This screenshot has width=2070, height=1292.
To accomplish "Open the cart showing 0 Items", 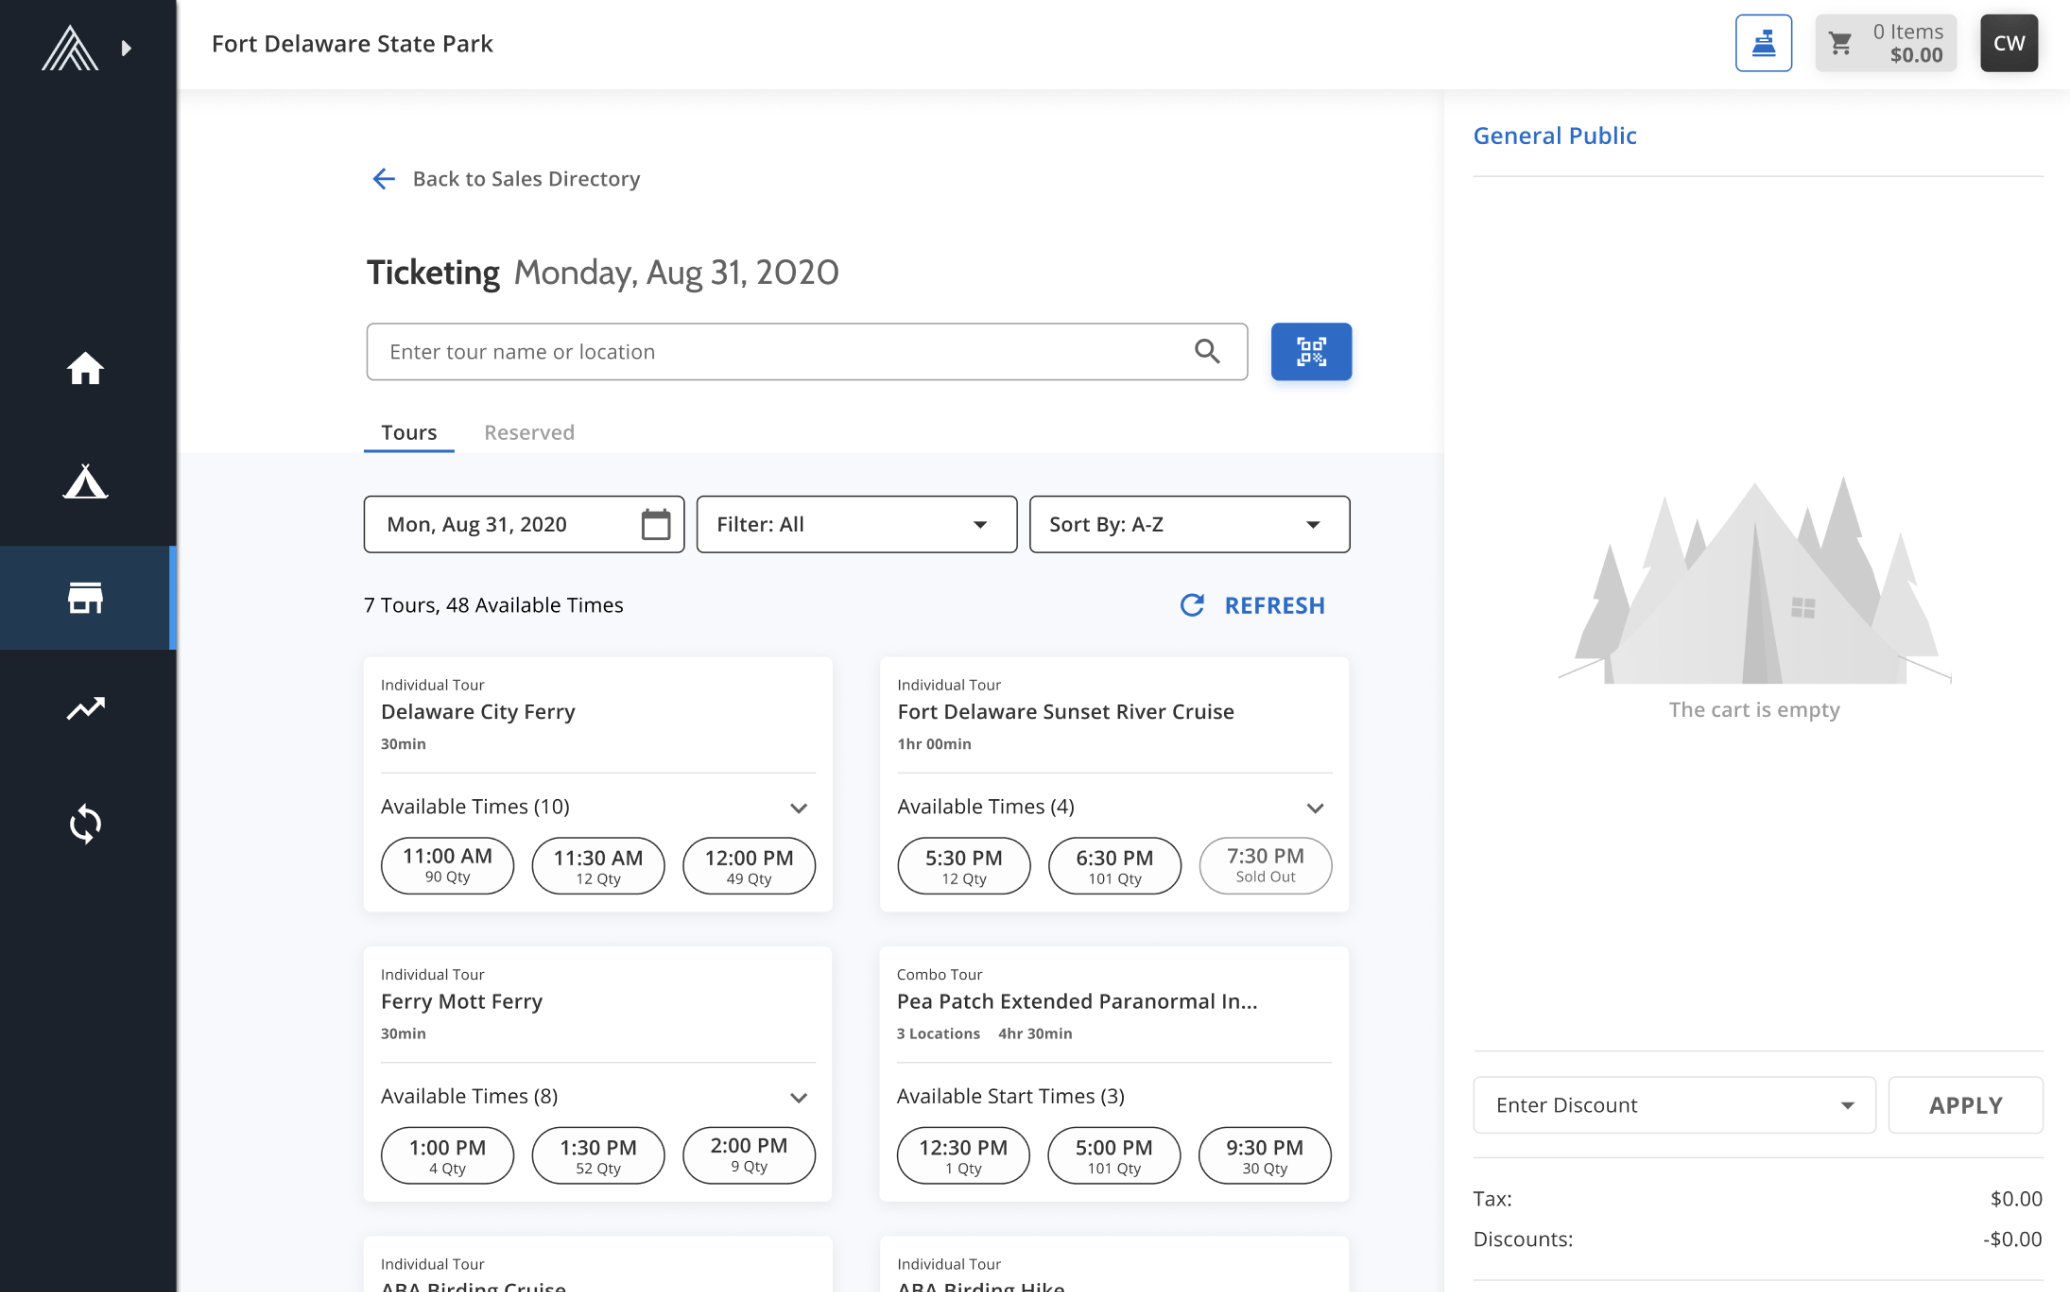I will [x=1885, y=43].
